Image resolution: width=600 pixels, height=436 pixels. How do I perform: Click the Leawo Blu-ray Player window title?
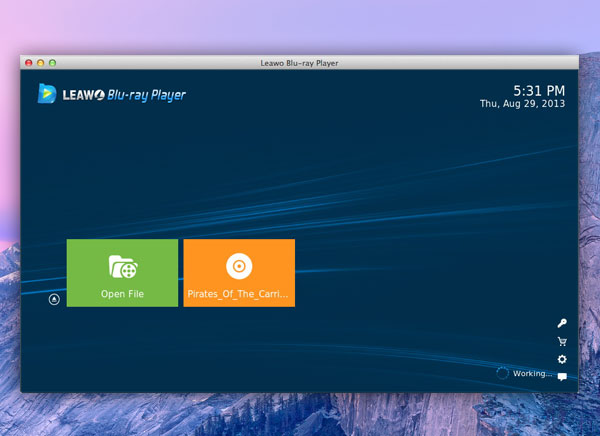point(299,63)
